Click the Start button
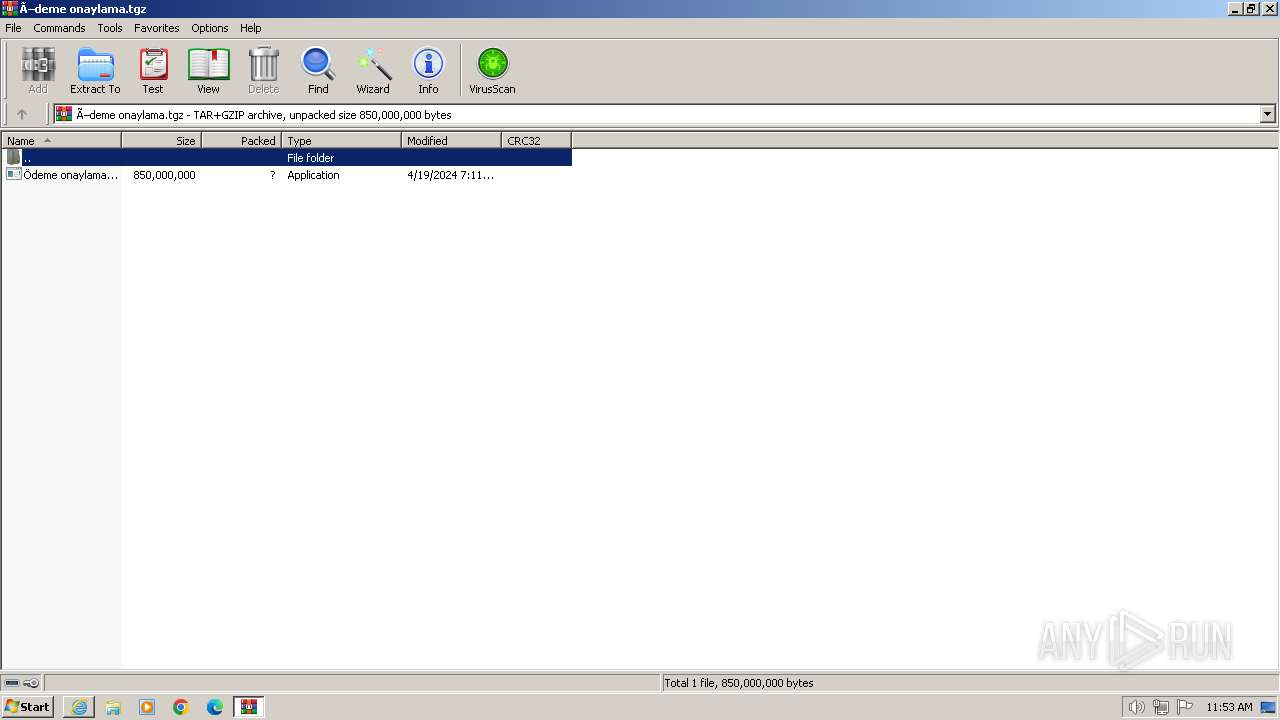The width and height of the screenshot is (1280, 720). pos(28,707)
